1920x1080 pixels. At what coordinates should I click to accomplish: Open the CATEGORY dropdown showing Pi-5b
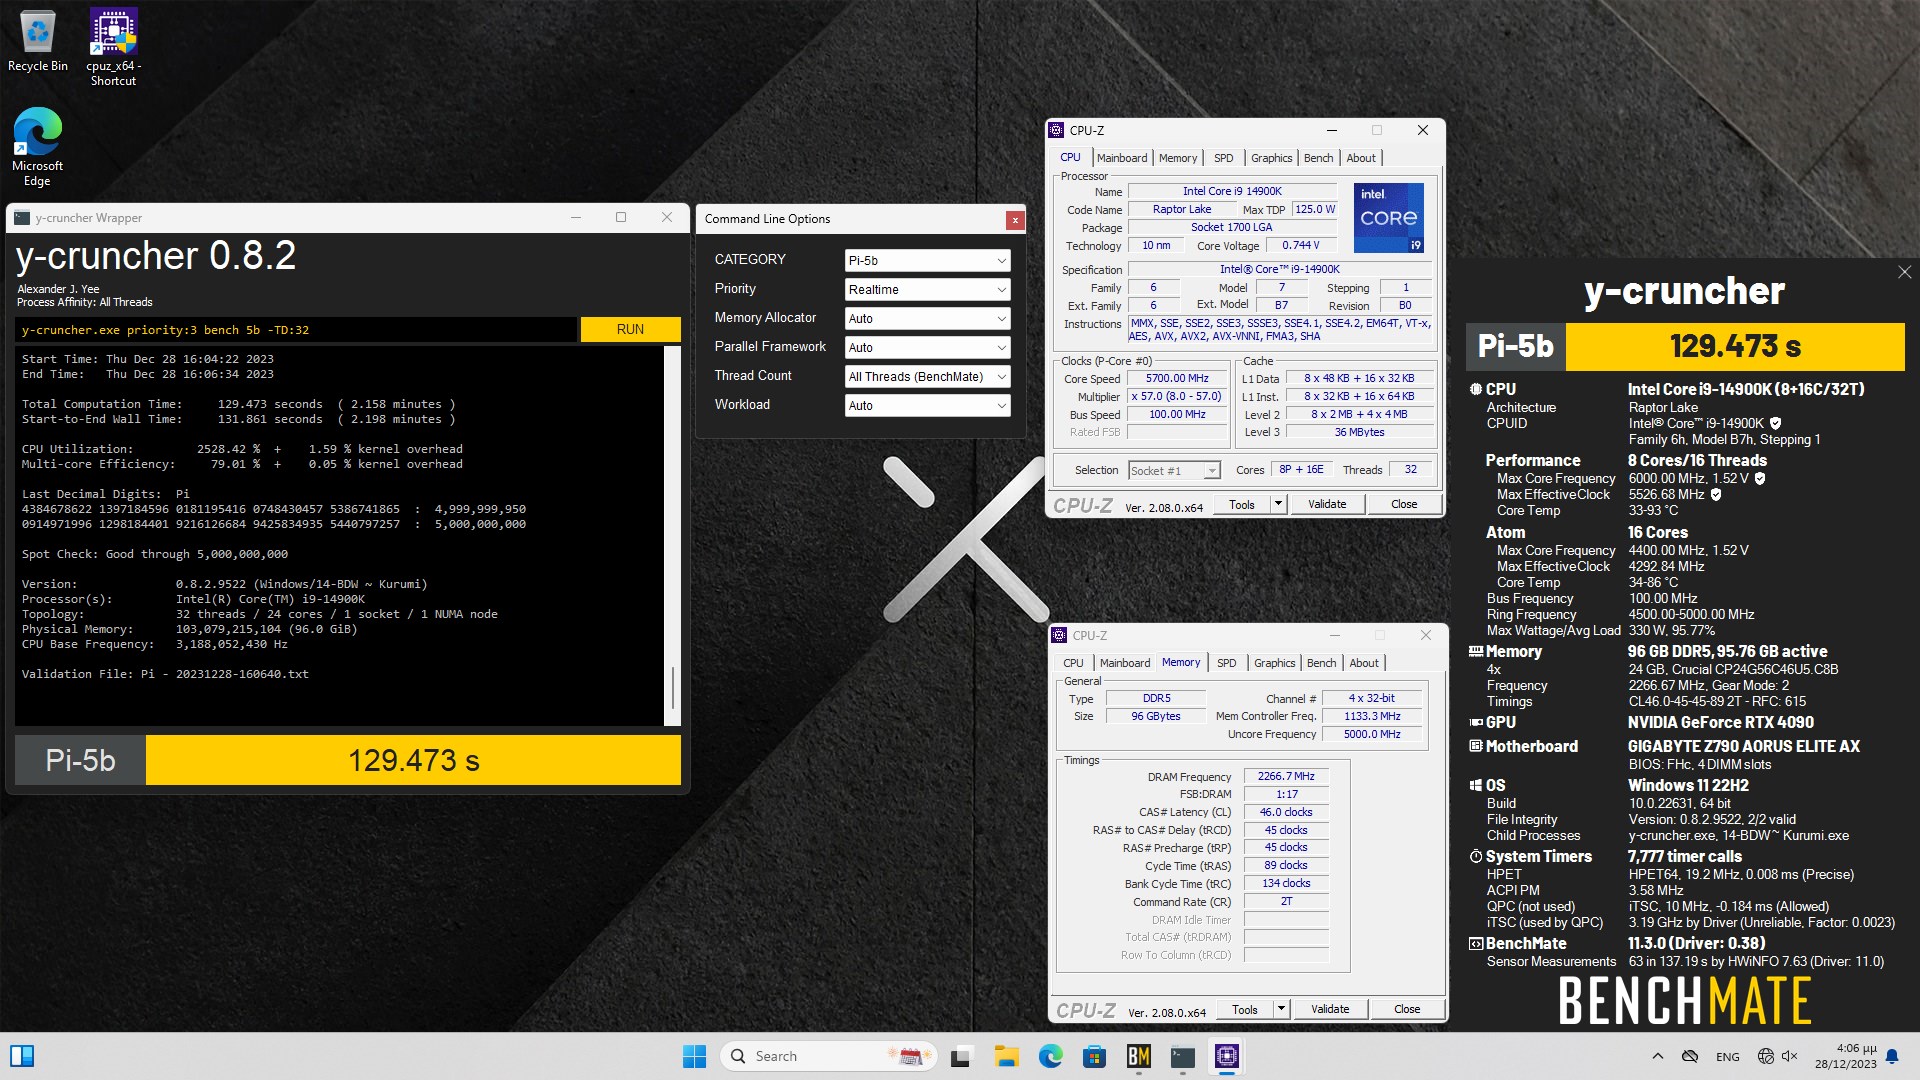point(927,260)
